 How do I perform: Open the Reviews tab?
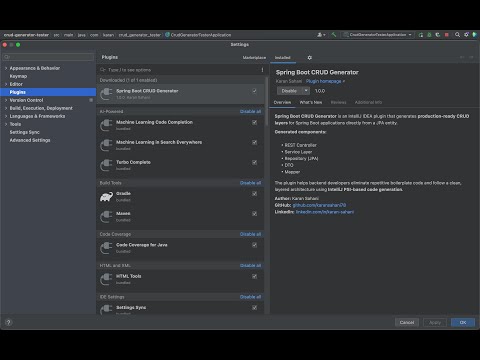(338, 102)
